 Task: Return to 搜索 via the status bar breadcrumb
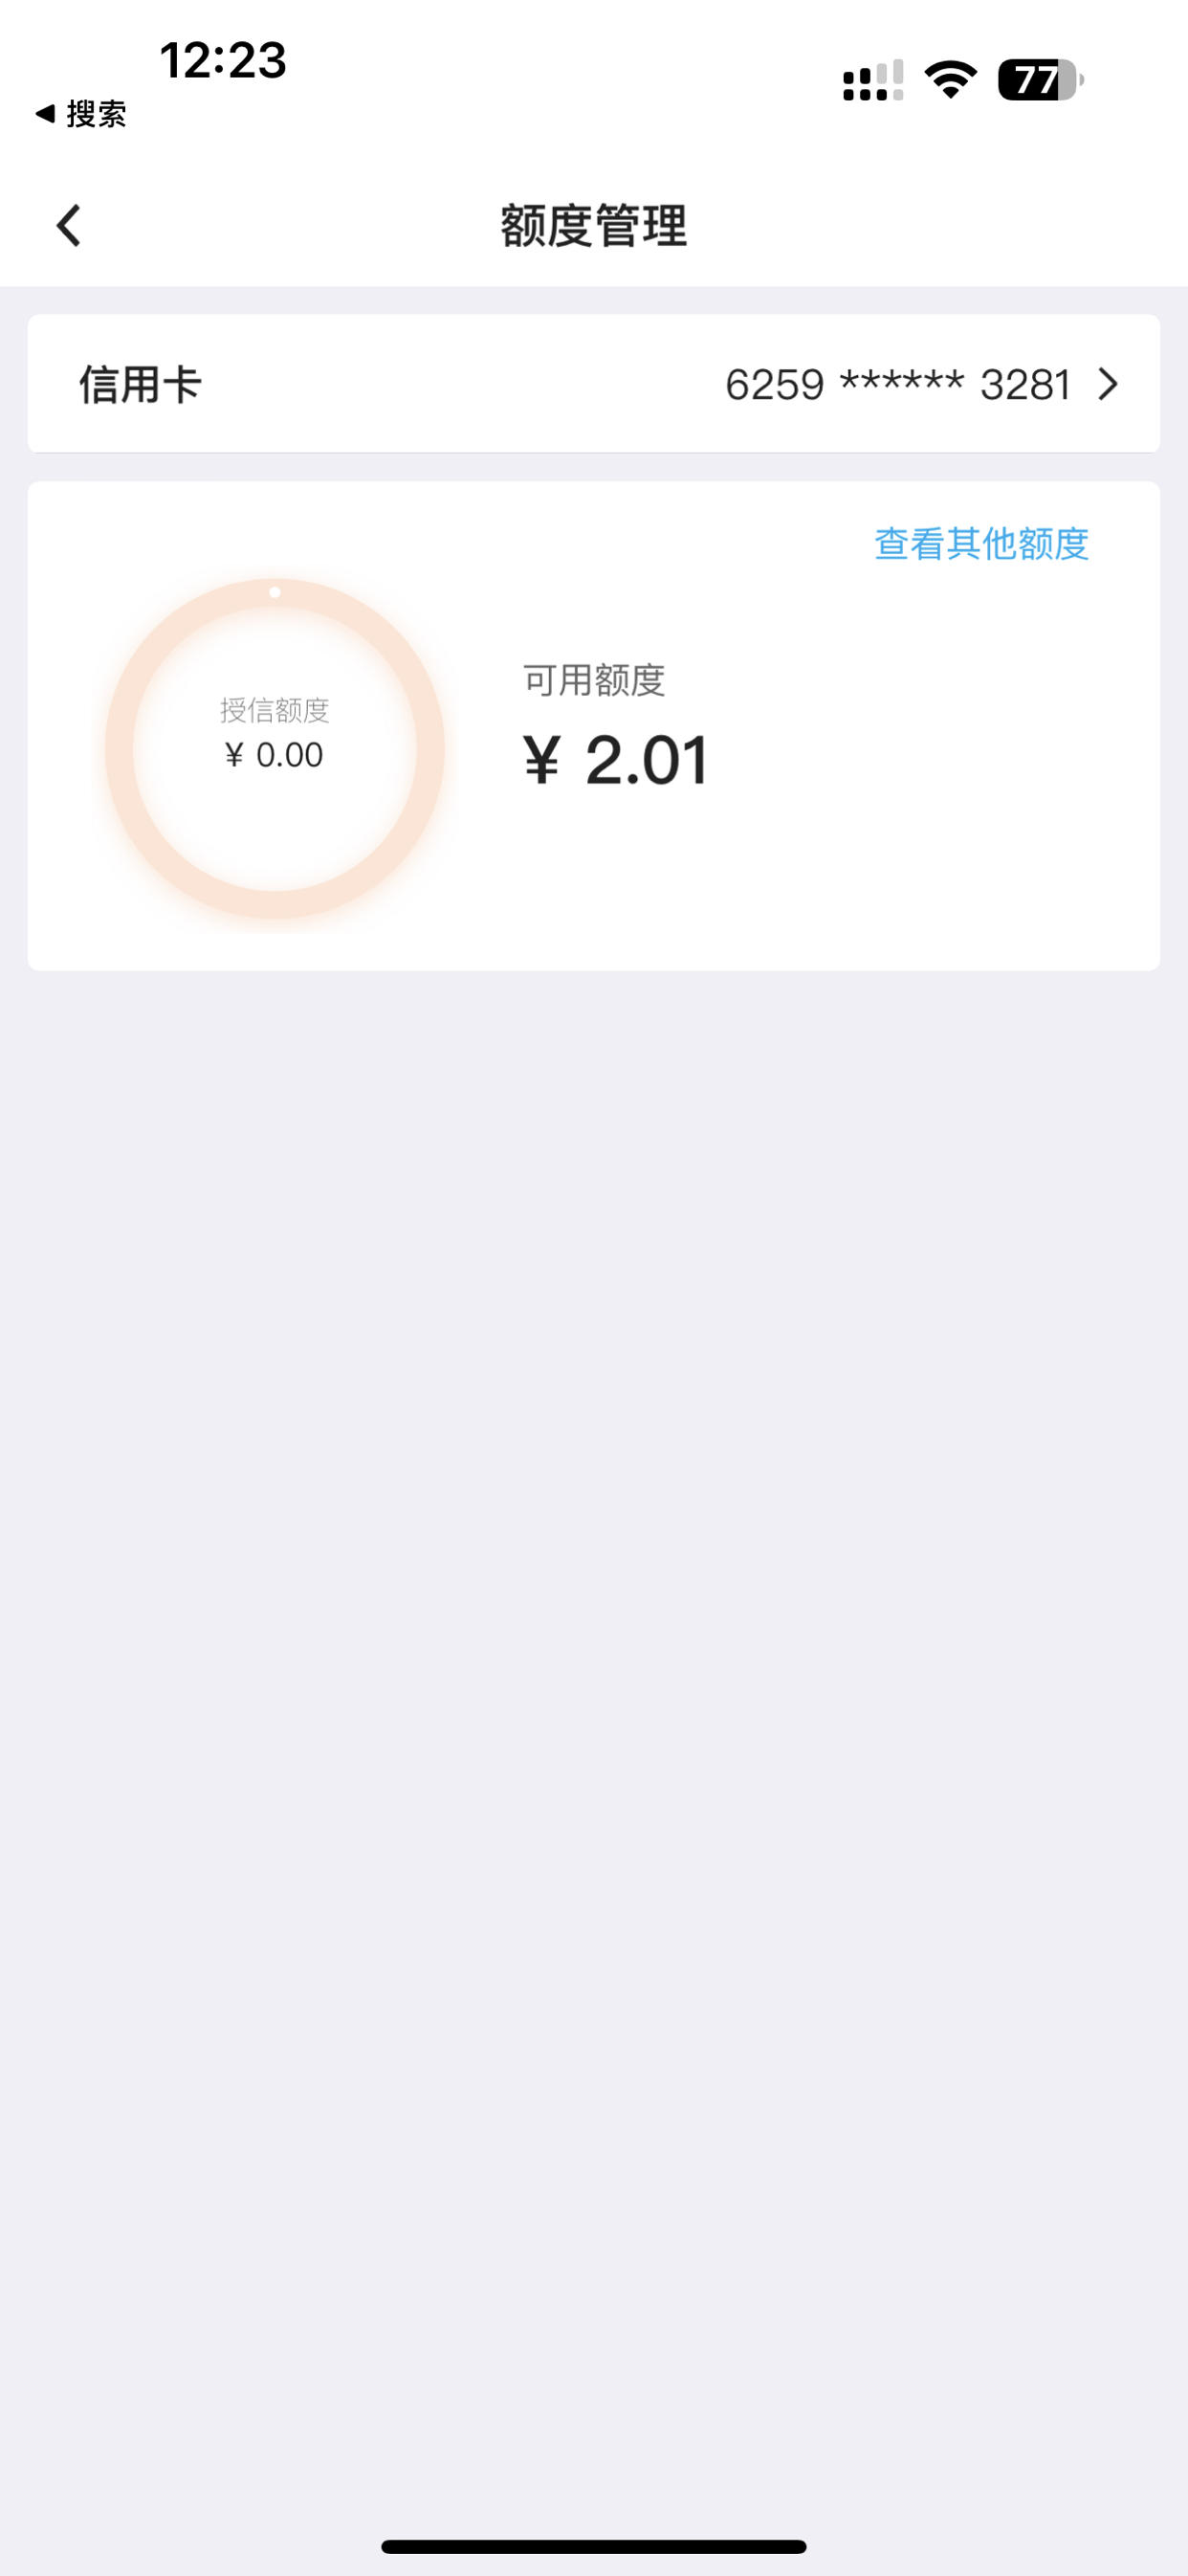[80, 114]
